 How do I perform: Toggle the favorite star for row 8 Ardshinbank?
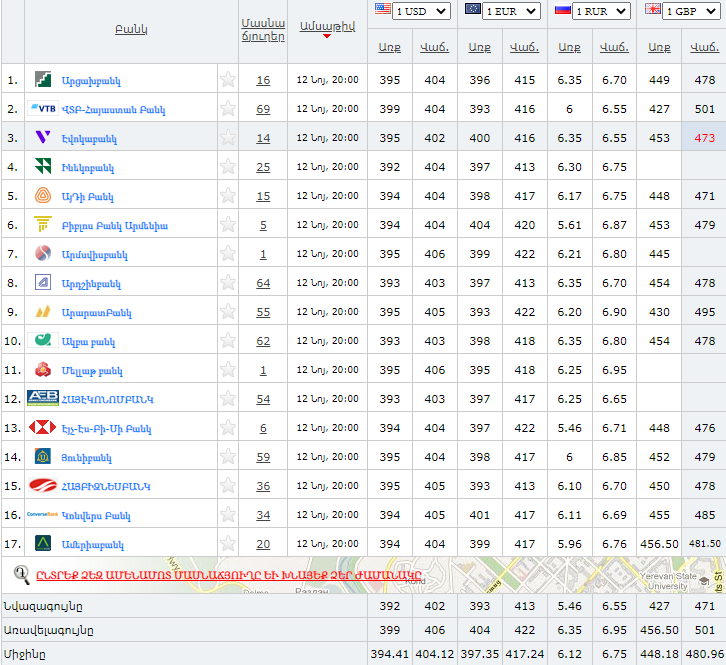(x=228, y=282)
